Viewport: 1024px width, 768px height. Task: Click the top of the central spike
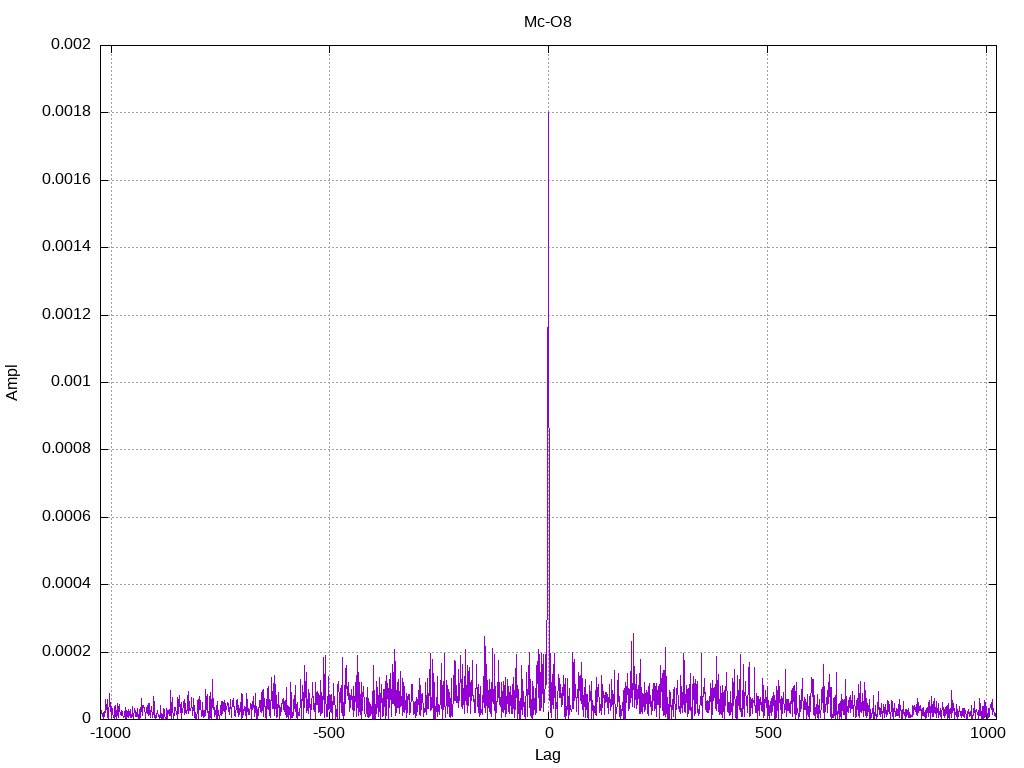coord(548,113)
